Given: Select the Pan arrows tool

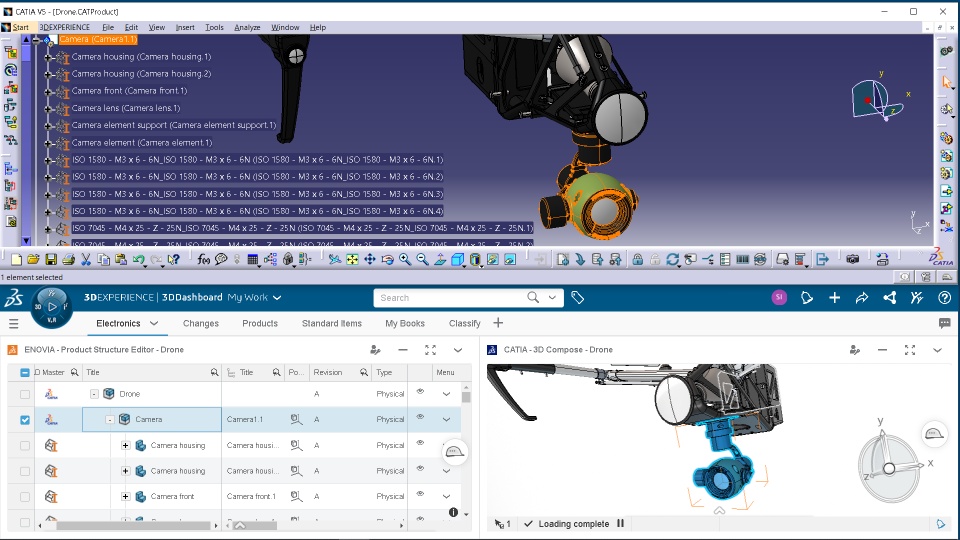Looking at the screenshot, I should click(370, 260).
